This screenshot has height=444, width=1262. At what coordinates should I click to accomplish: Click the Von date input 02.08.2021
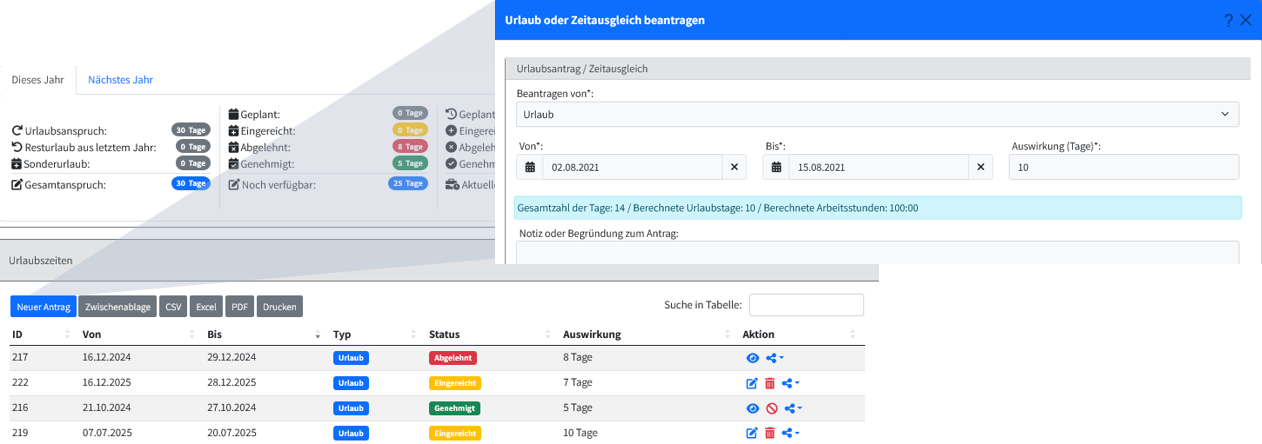[632, 167]
